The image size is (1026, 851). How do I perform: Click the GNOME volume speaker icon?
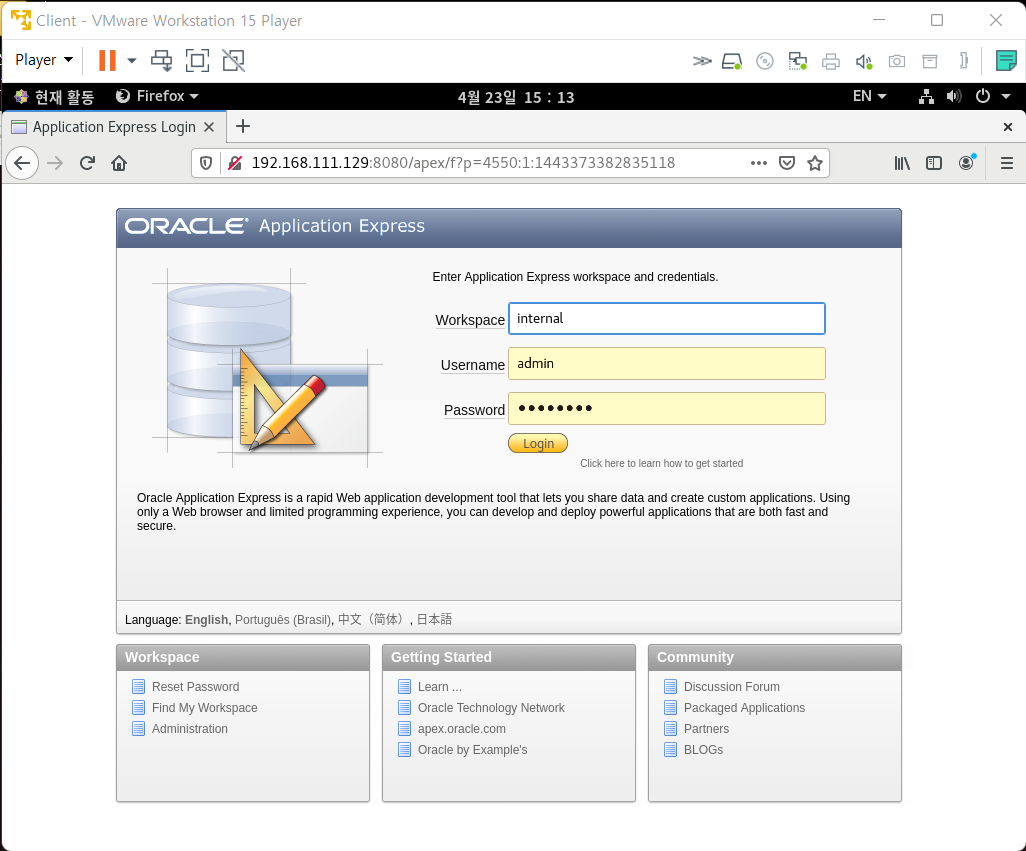pyautogui.click(x=954, y=97)
